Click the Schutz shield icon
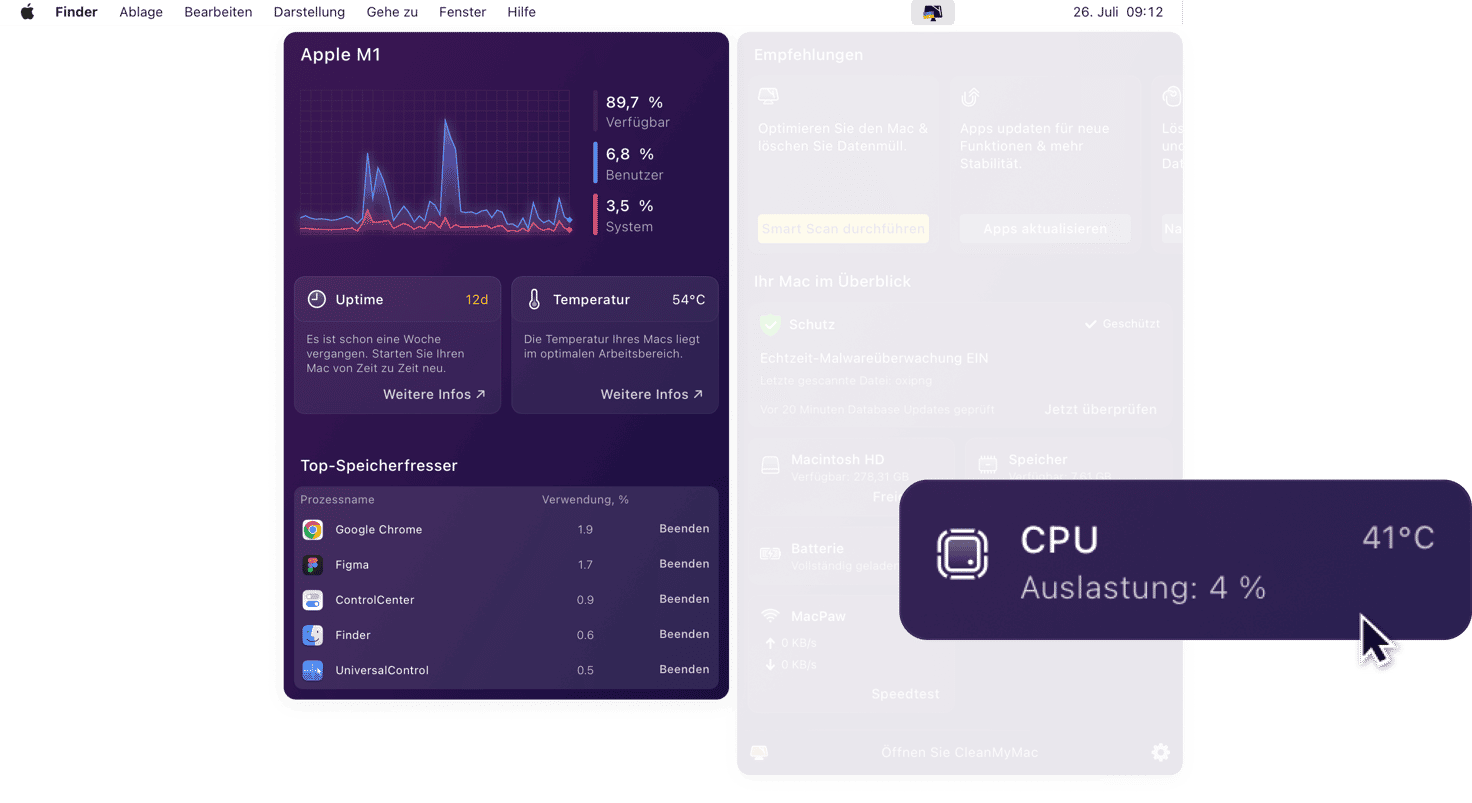 (x=769, y=324)
